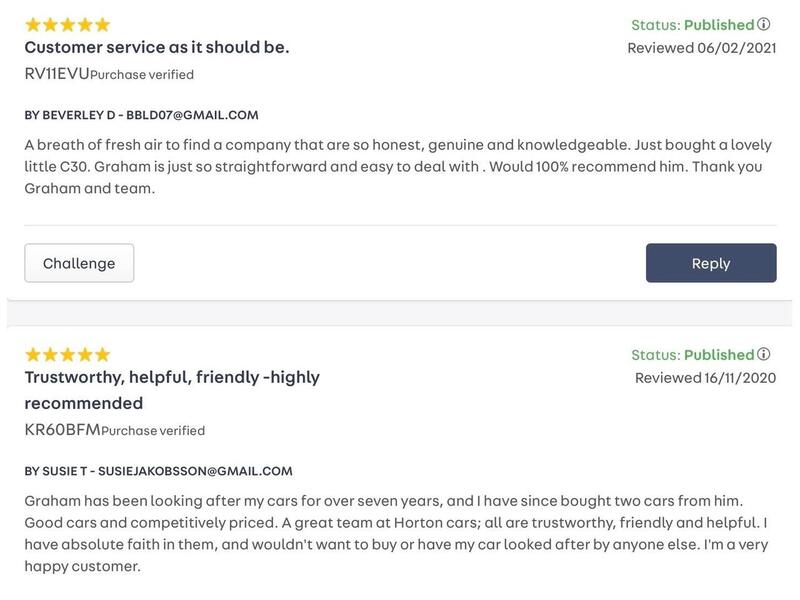Click Beverley's review body text
Screen dimensions: 800x600
(x=398, y=166)
